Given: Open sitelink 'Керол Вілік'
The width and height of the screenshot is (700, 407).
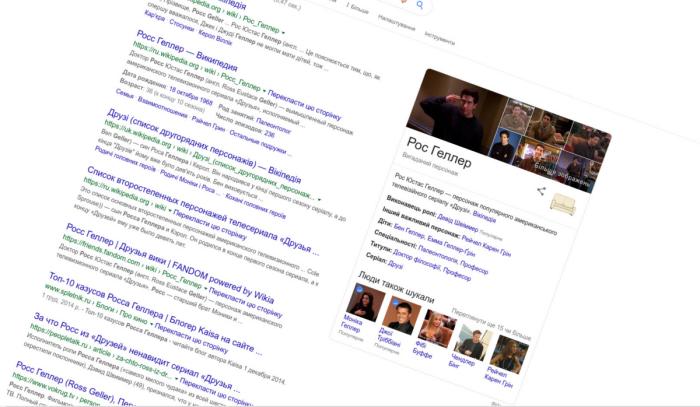Looking at the screenshot, I should 215,38.
